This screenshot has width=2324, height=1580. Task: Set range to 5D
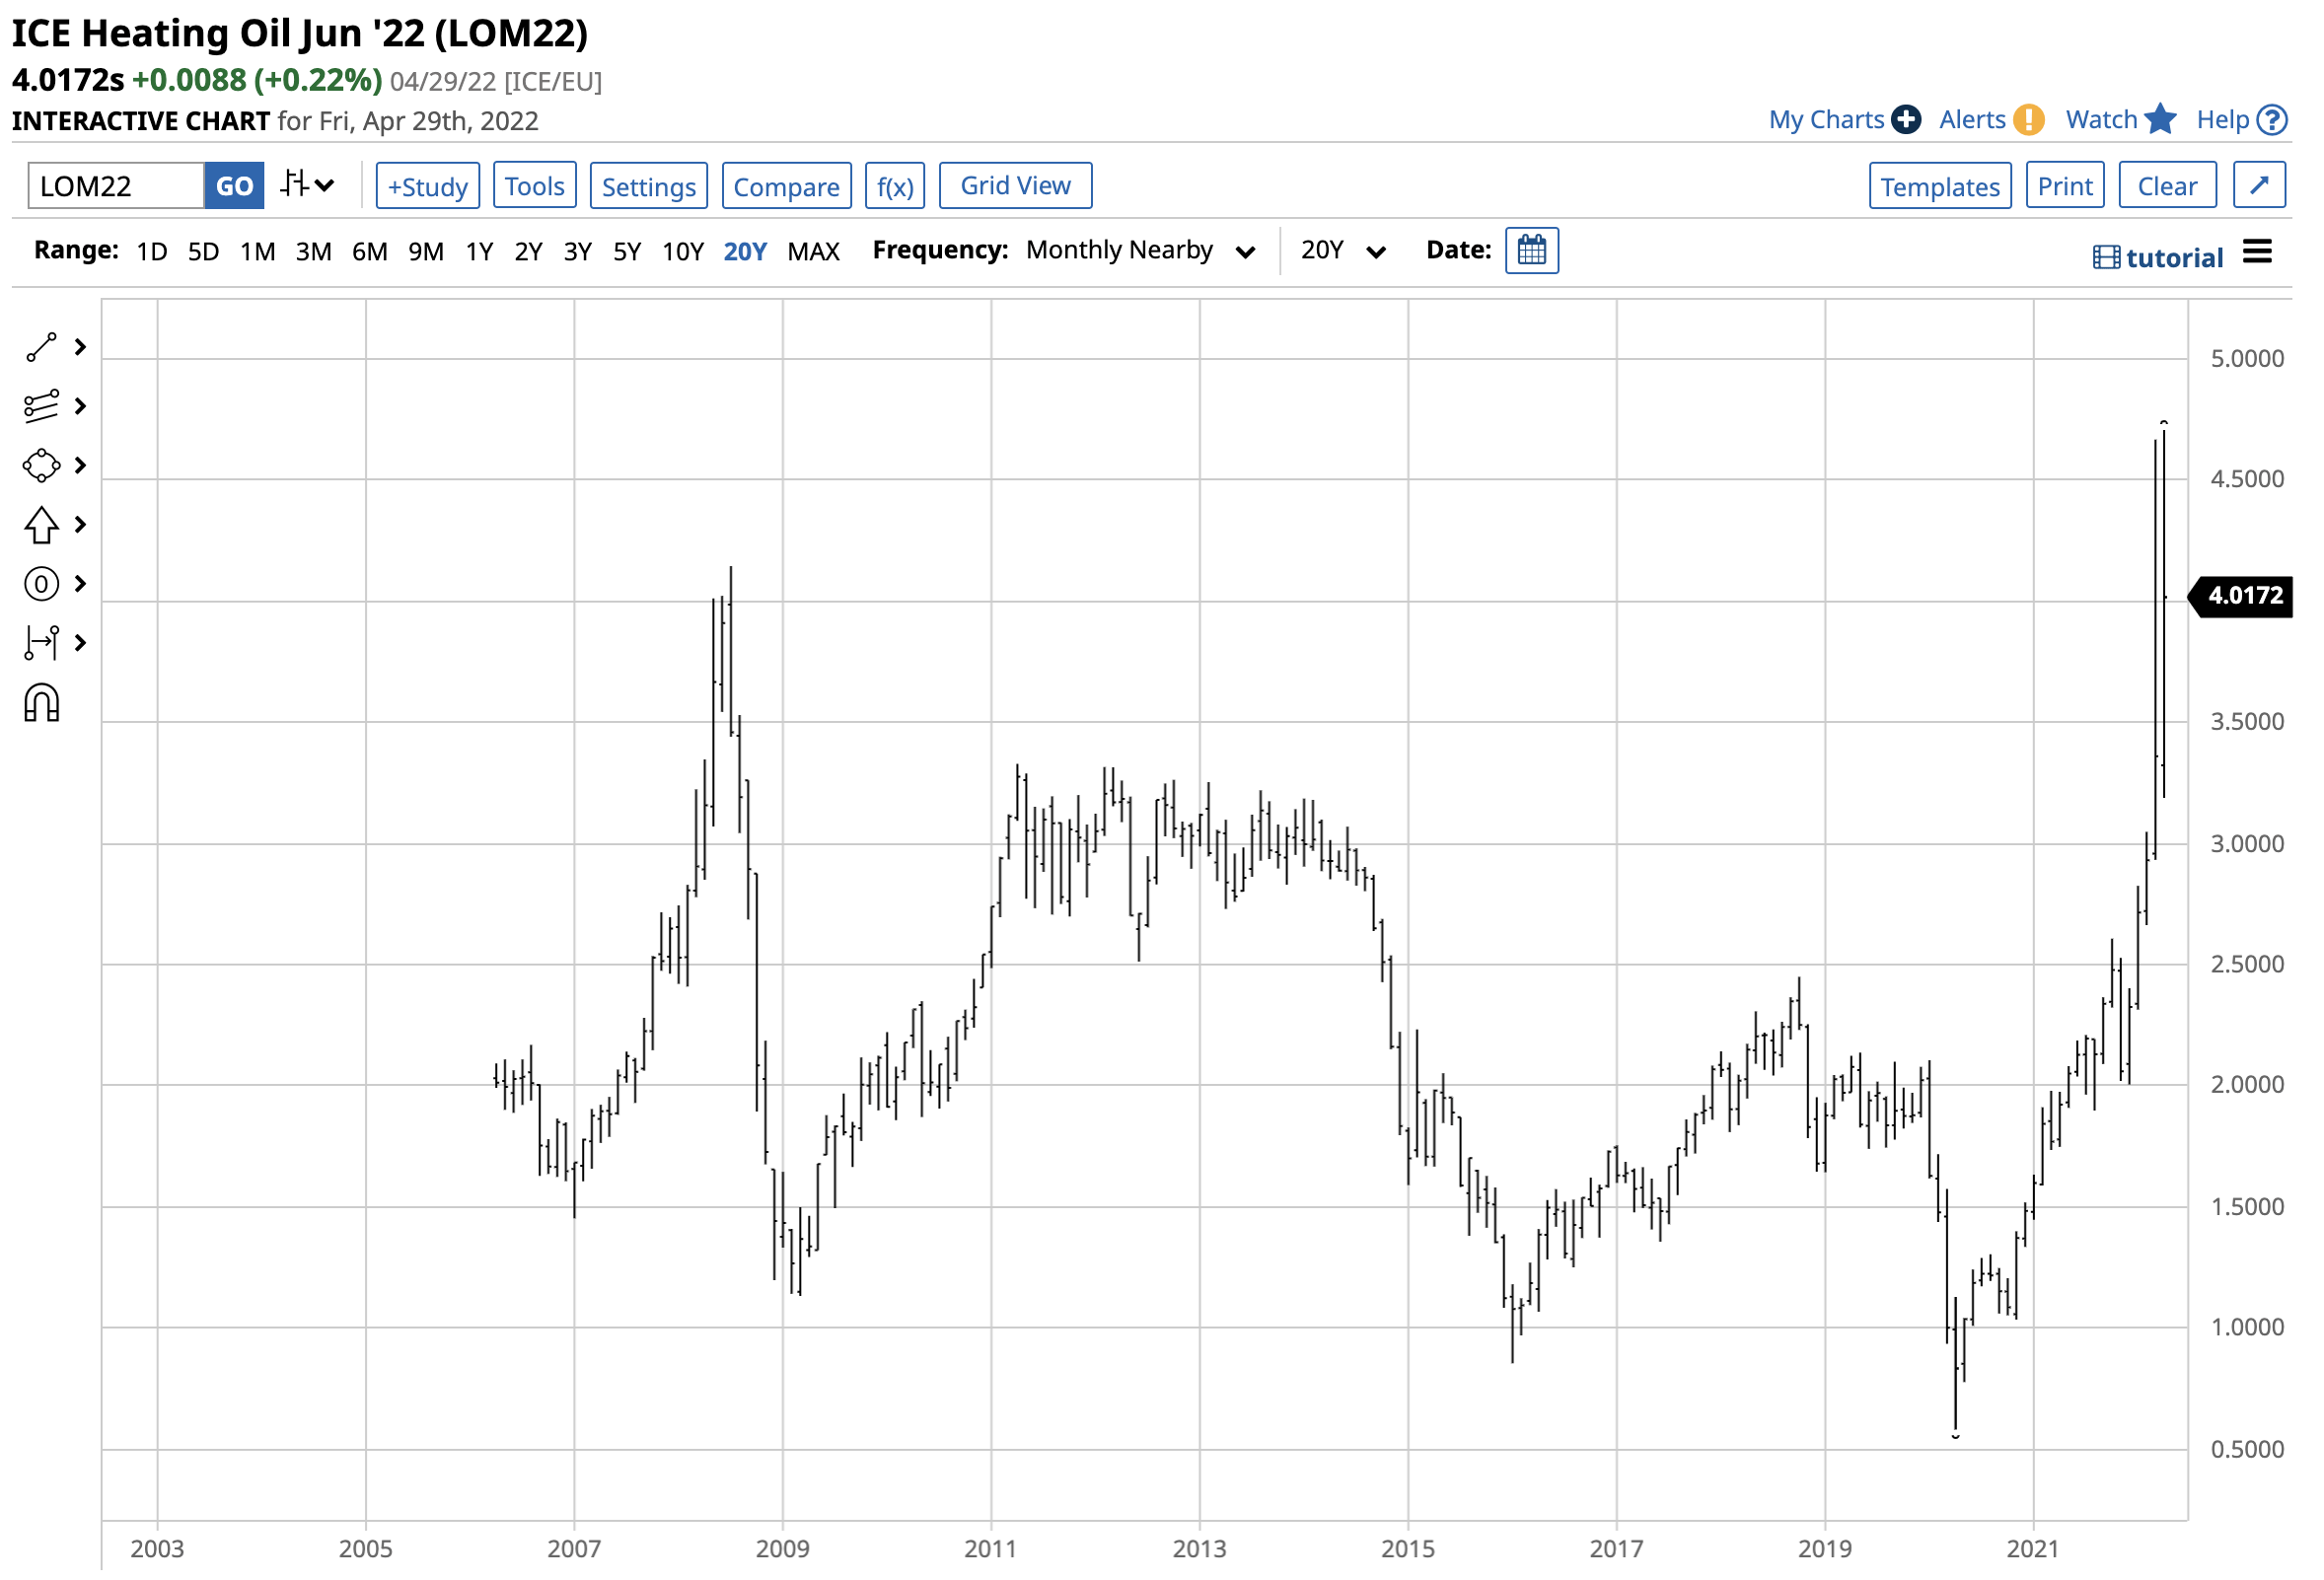(204, 251)
